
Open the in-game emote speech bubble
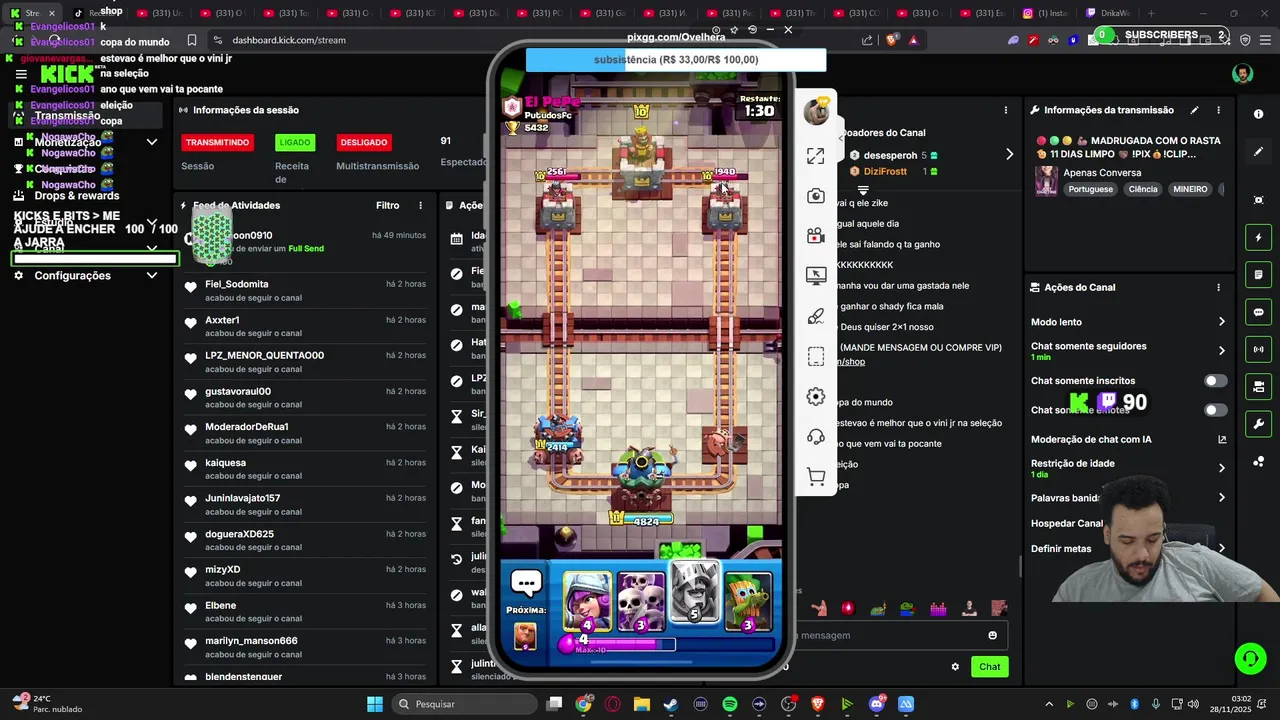tap(526, 582)
